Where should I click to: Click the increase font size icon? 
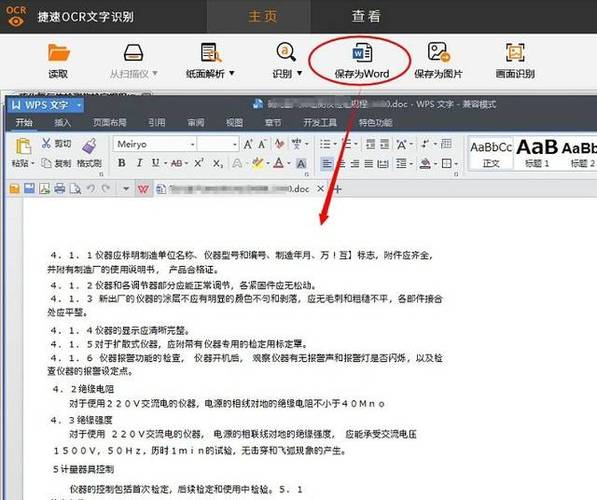[x=248, y=144]
